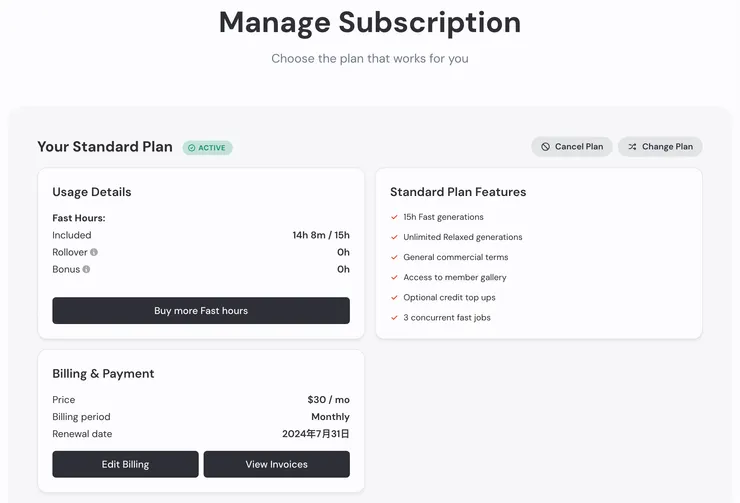Open Edit Billing

pyautogui.click(x=125, y=464)
